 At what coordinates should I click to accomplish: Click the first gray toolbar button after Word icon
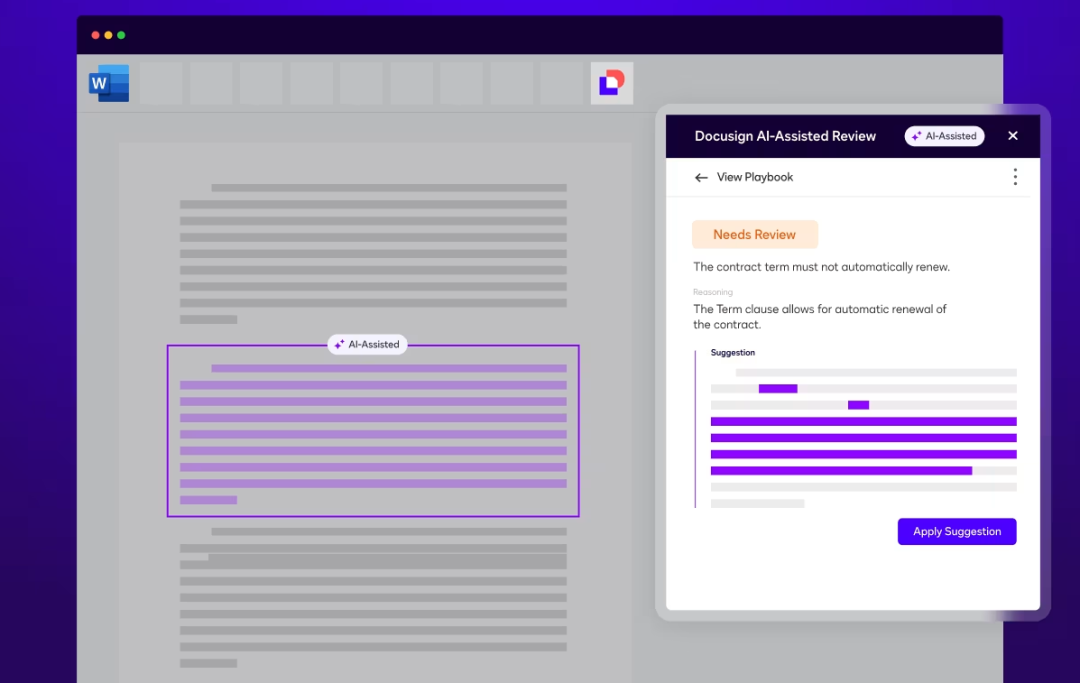pos(161,83)
